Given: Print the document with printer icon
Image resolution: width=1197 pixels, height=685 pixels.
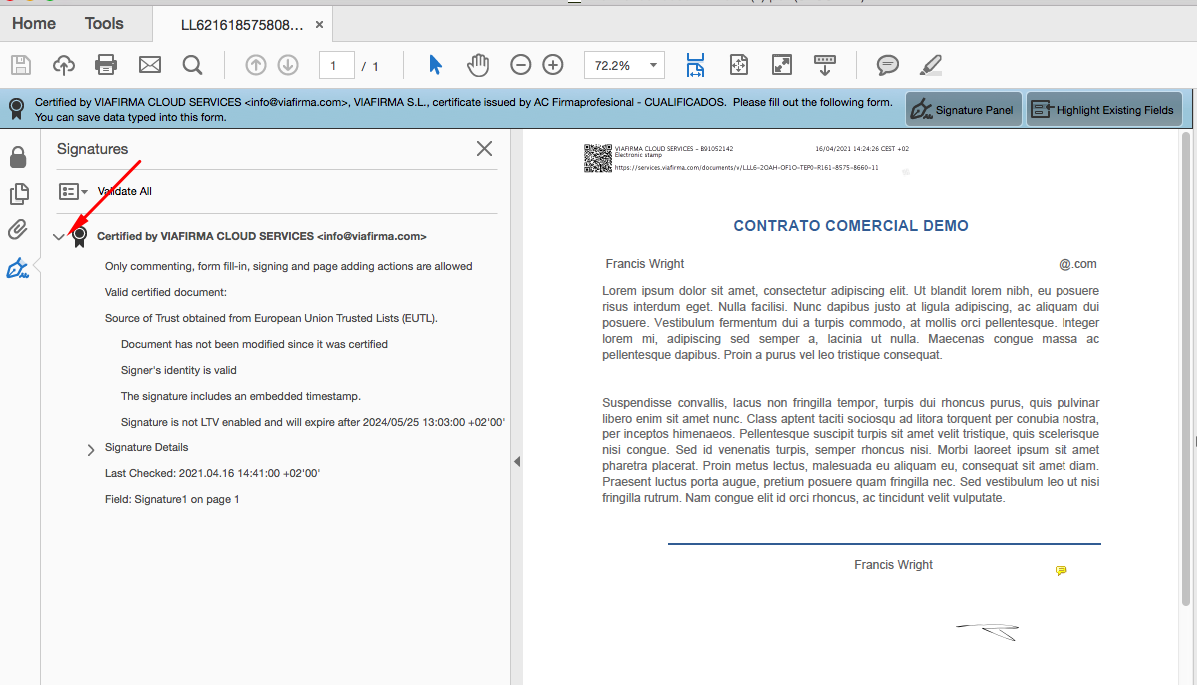Looking at the screenshot, I should pyautogui.click(x=106, y=65).
